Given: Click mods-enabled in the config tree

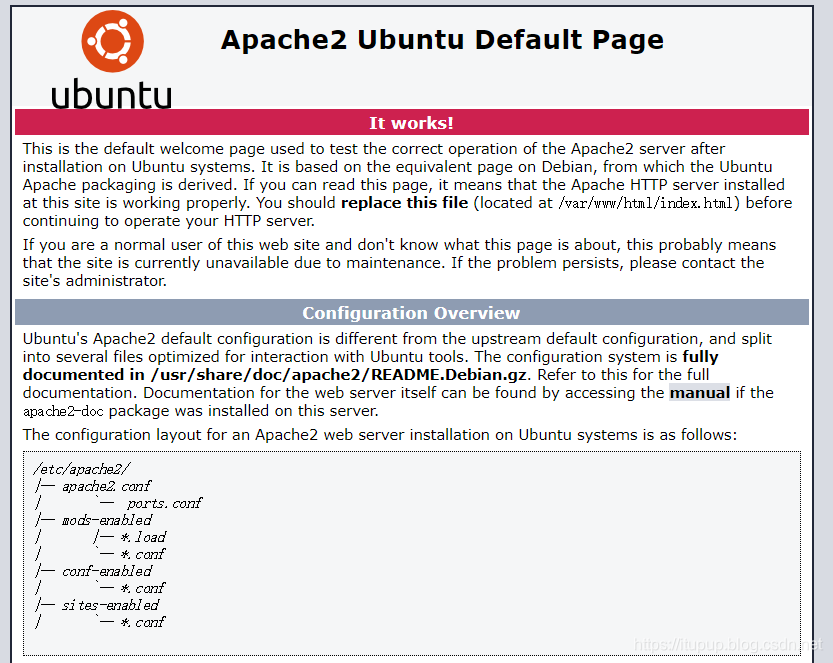Looking at the screenshot, I should pyautogui.click(x=107, y=520).
